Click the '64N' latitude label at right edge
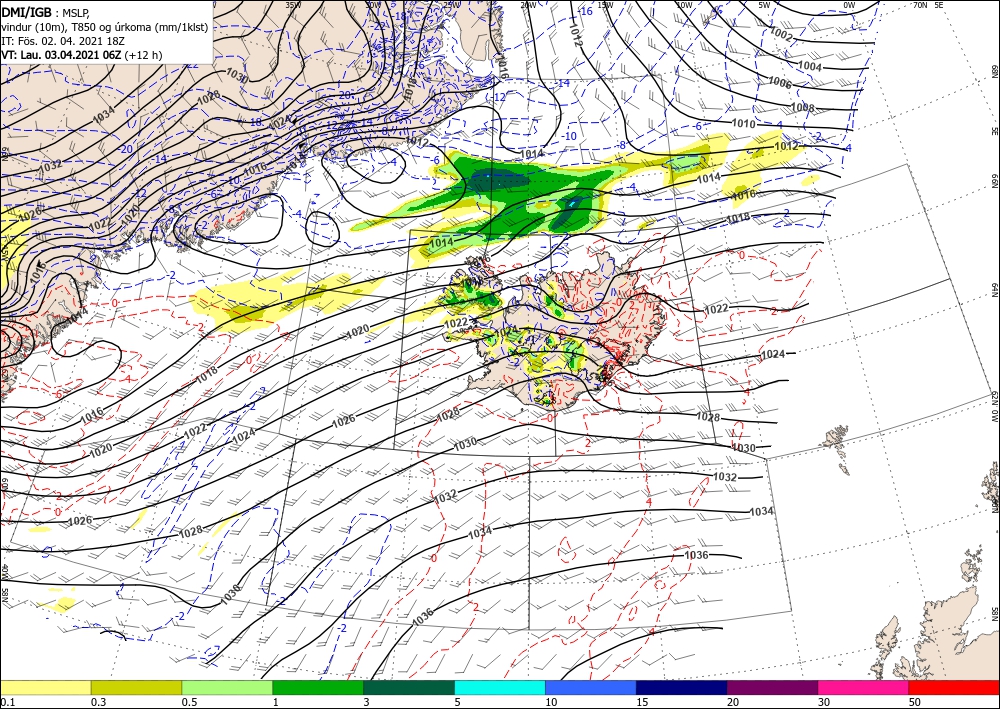 coord(994,291)
